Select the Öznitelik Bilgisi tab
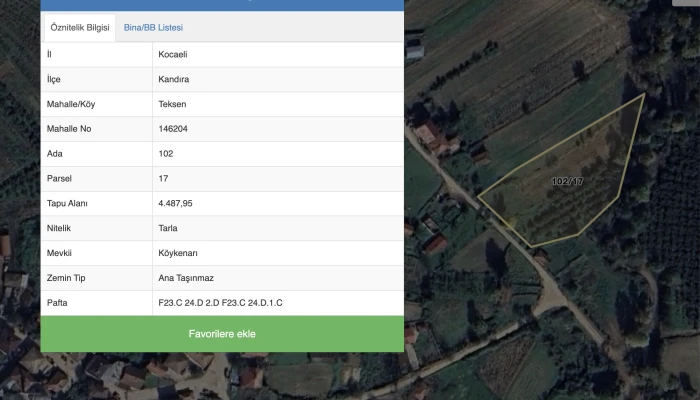The image size is (700, 400). pyautogui.click(x=80, y=28)
